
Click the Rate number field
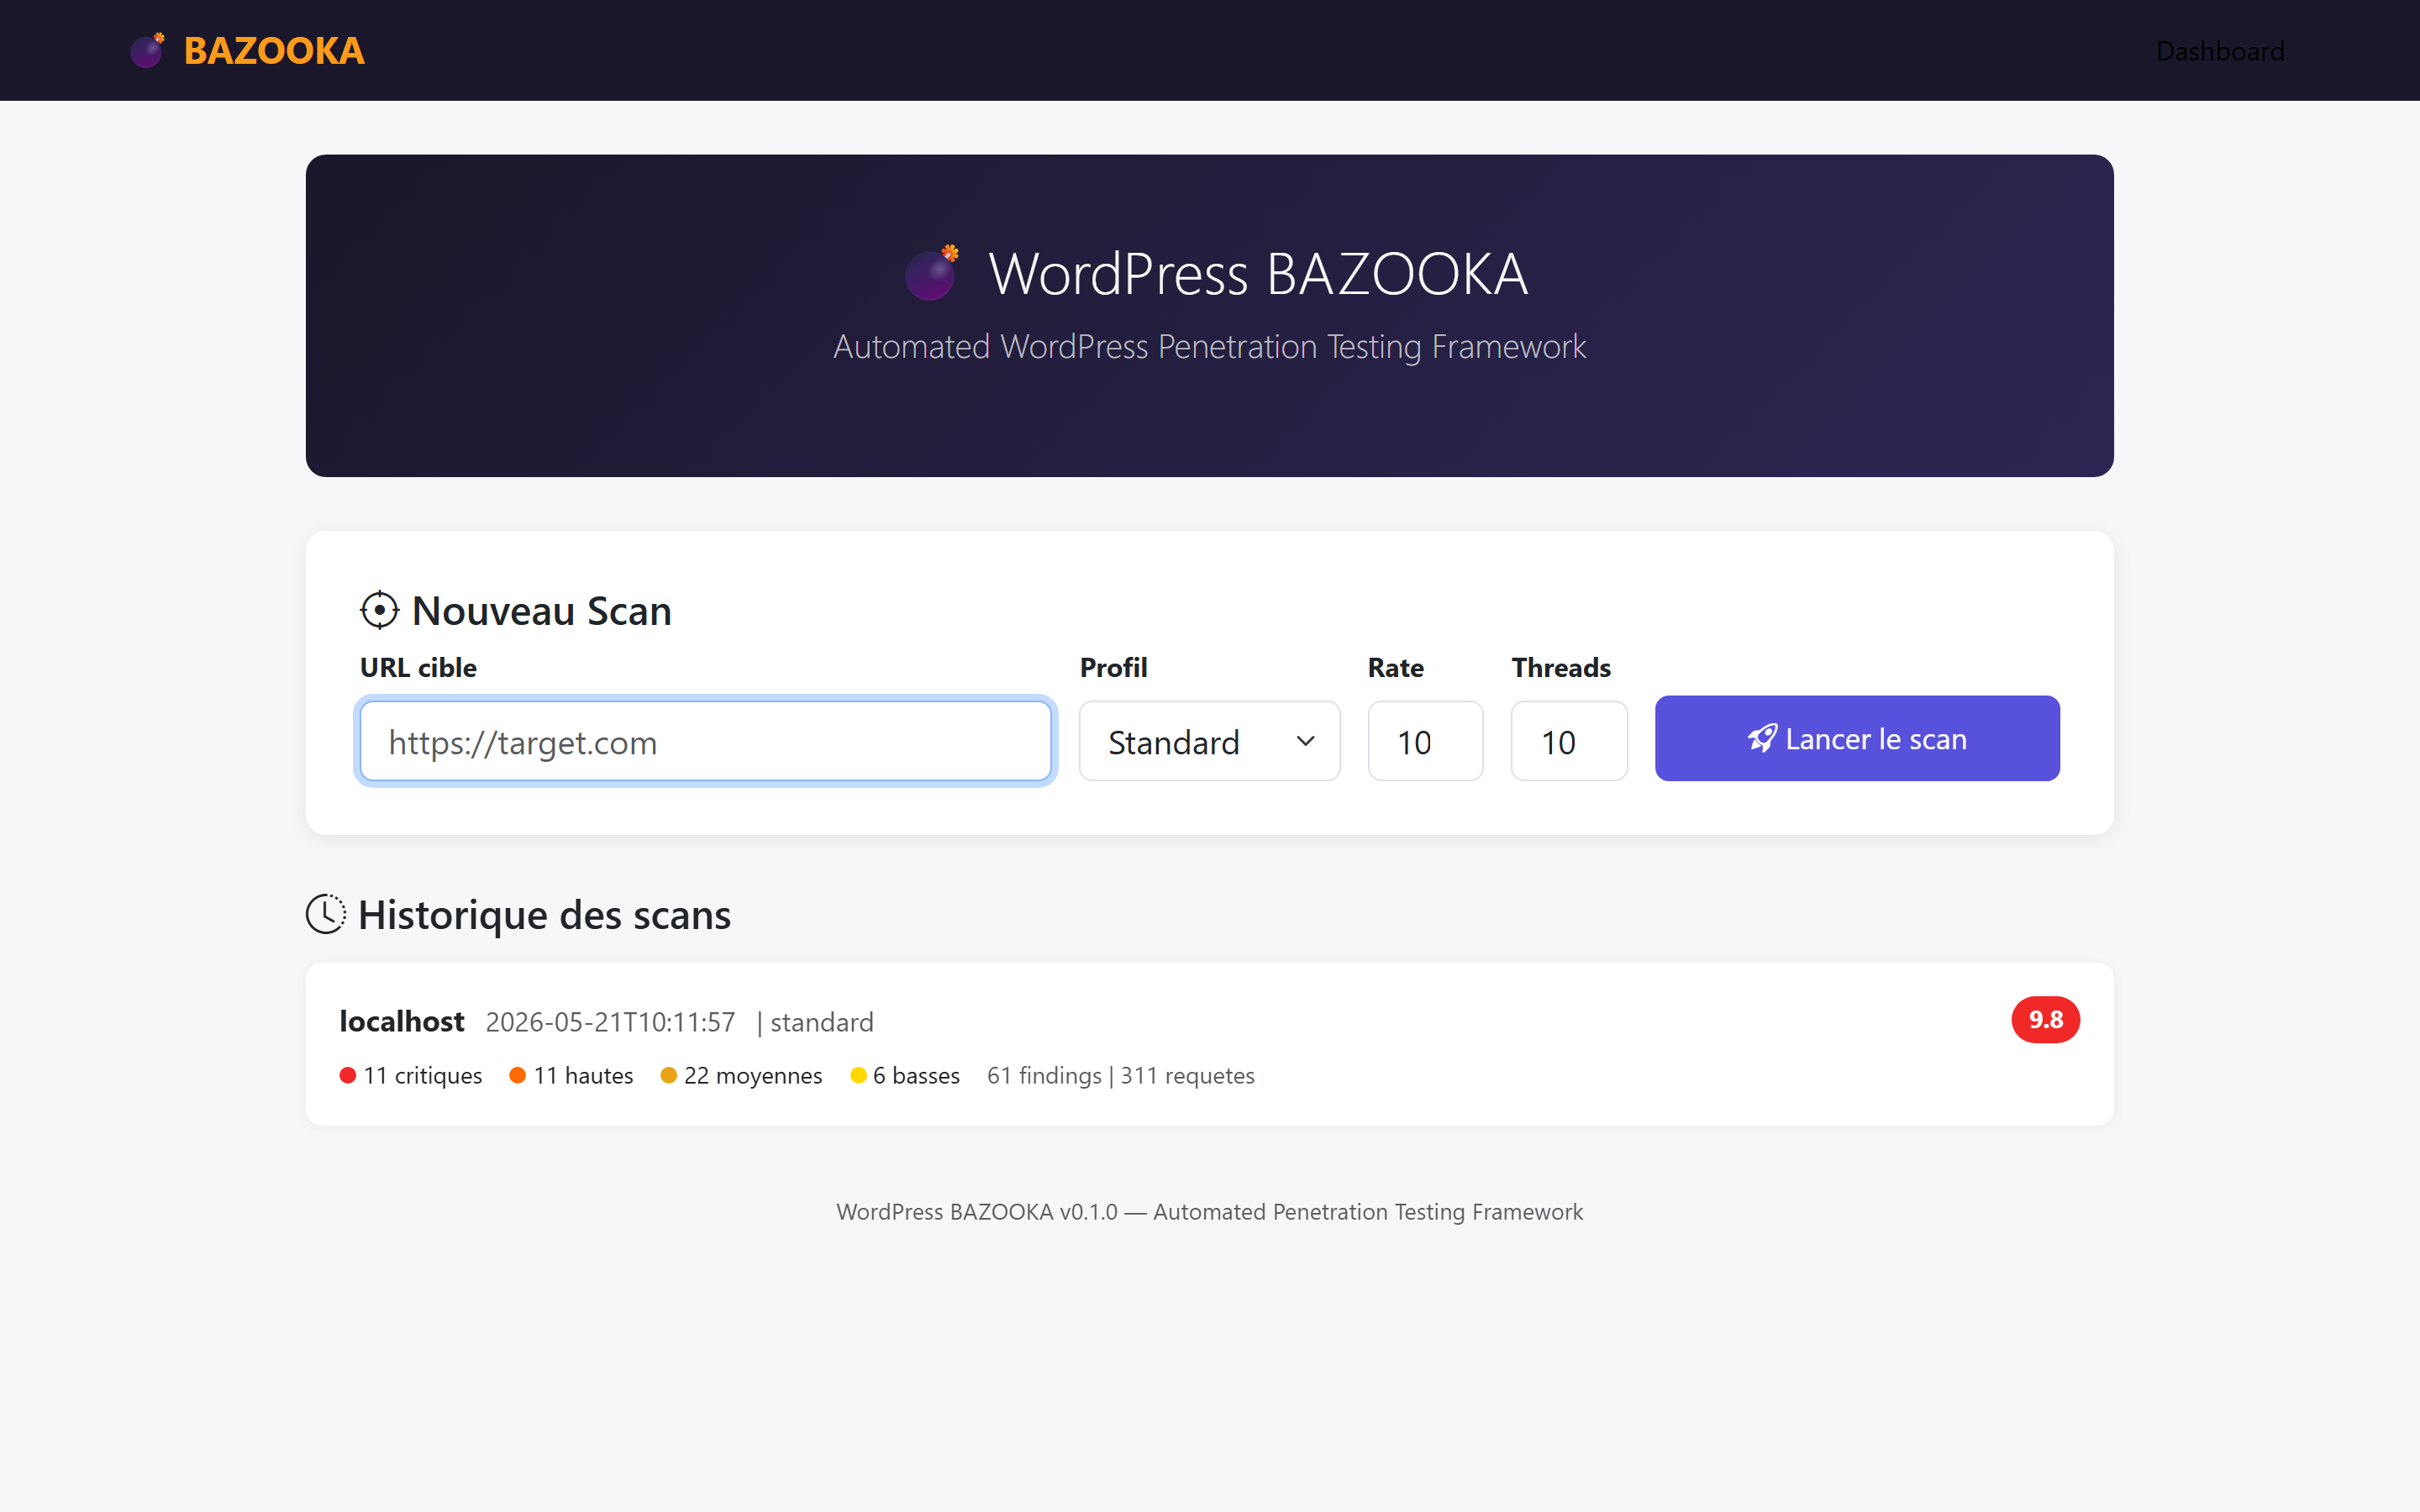[x=1425, y=741]
